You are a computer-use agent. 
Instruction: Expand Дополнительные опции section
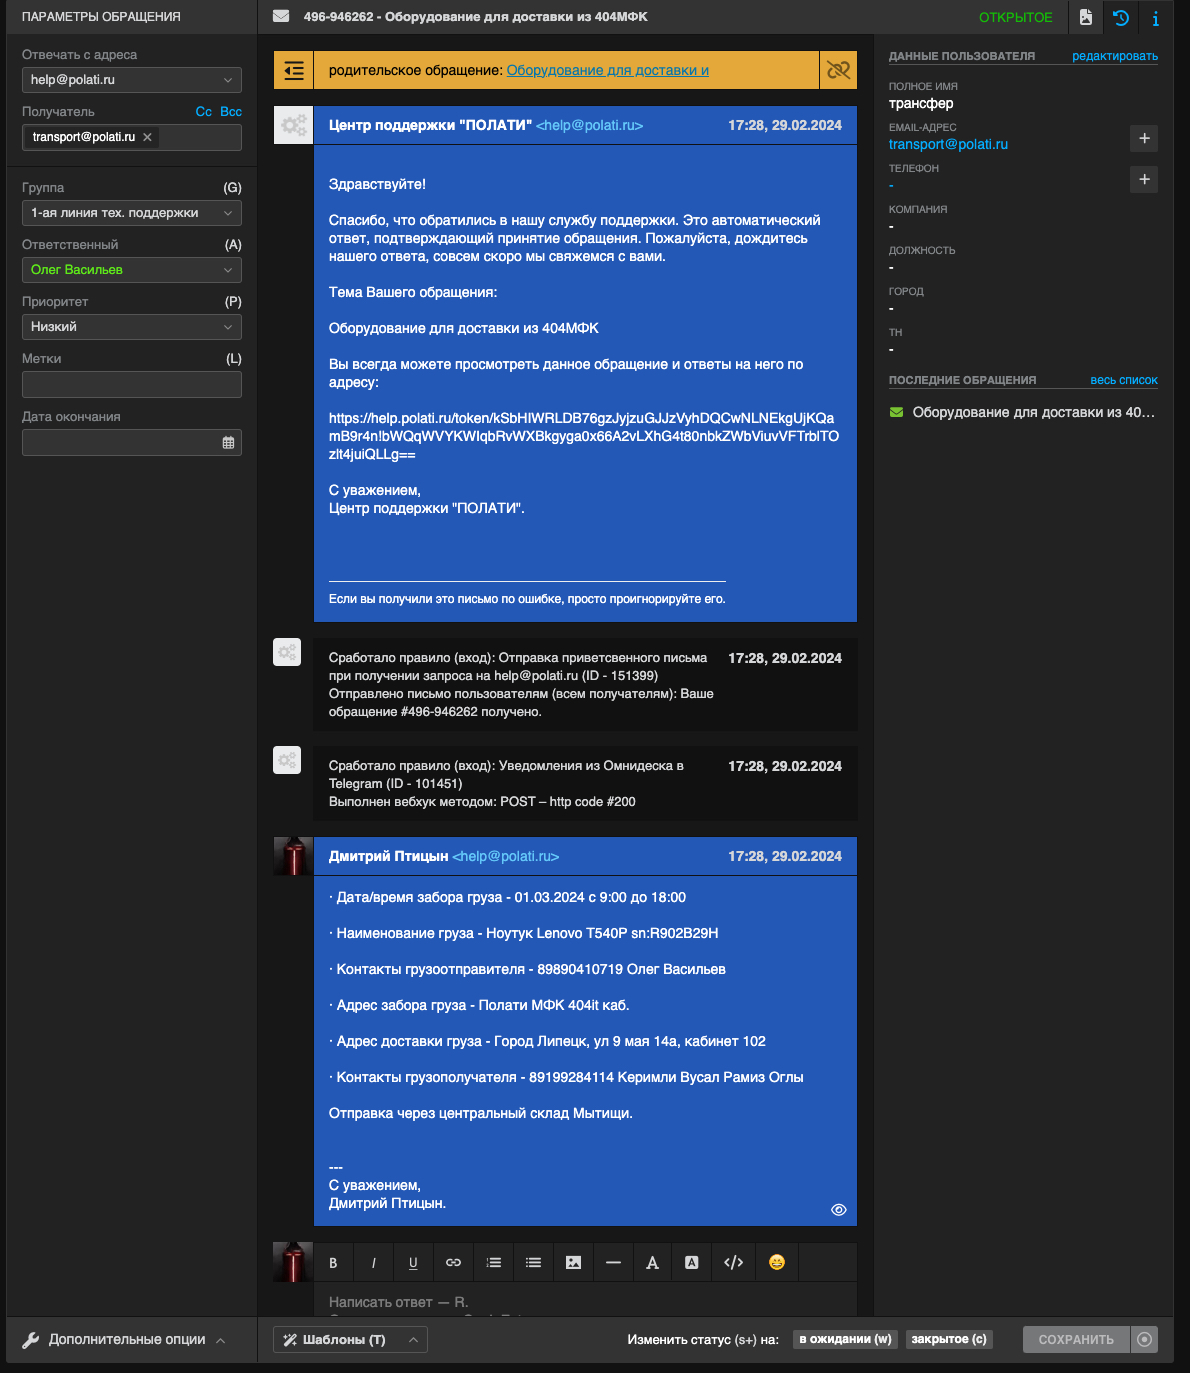pyautogui.click(x=126, y=1339)
